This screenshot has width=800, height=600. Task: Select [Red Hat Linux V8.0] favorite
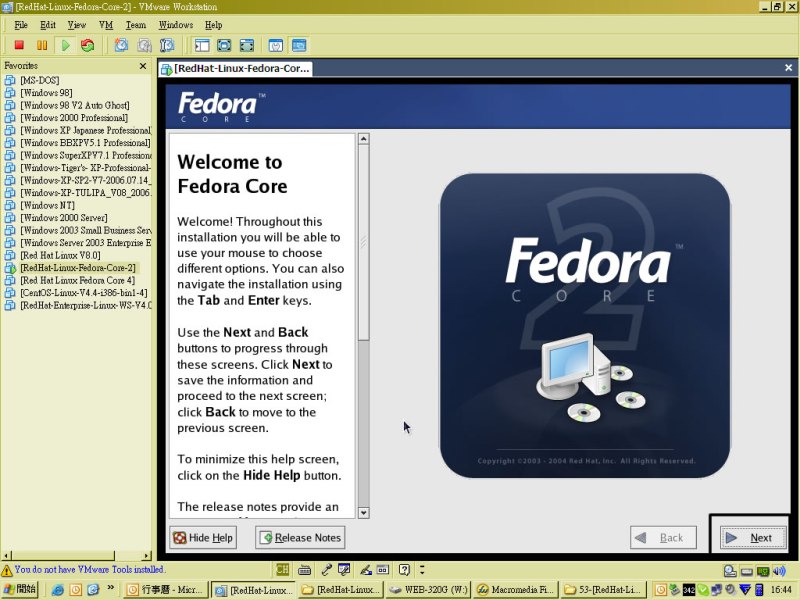tap(60, 256)
